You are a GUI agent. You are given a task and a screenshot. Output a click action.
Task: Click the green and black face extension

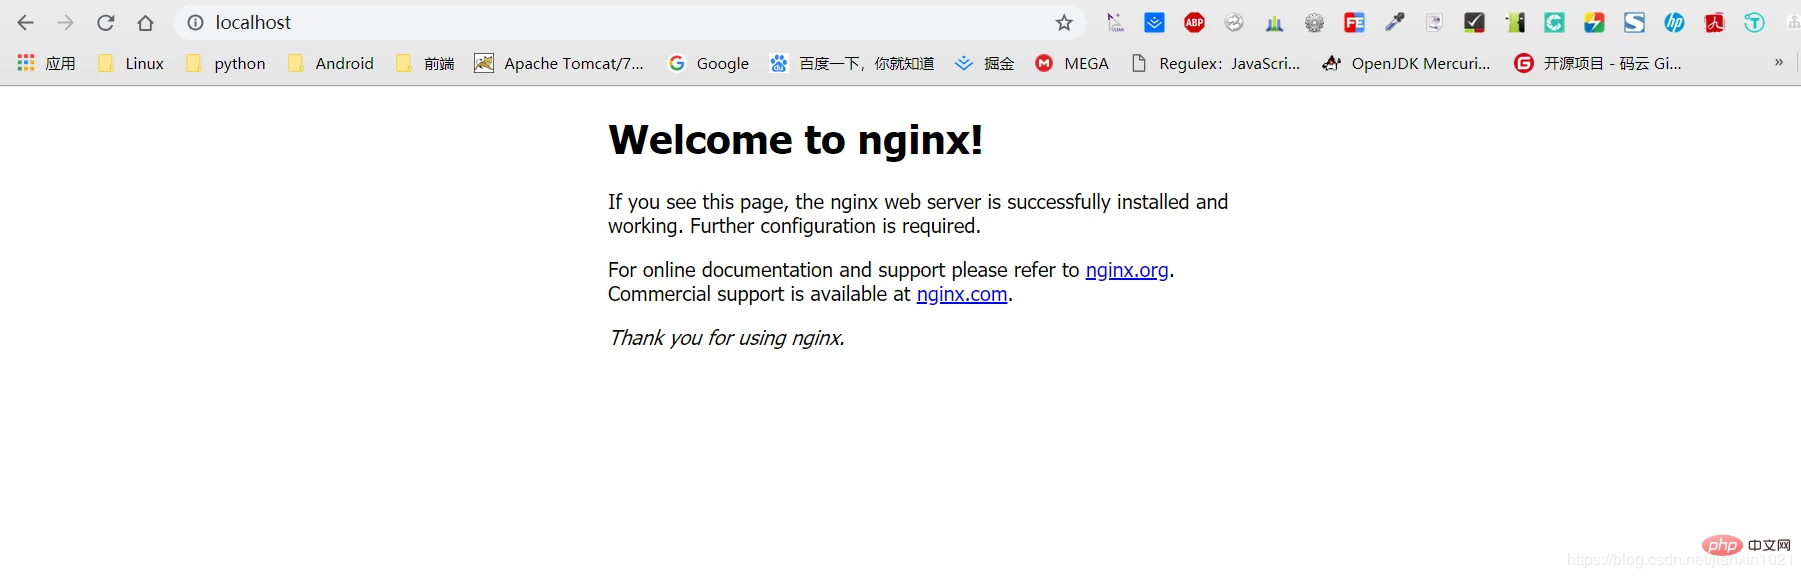point(1515,23)
